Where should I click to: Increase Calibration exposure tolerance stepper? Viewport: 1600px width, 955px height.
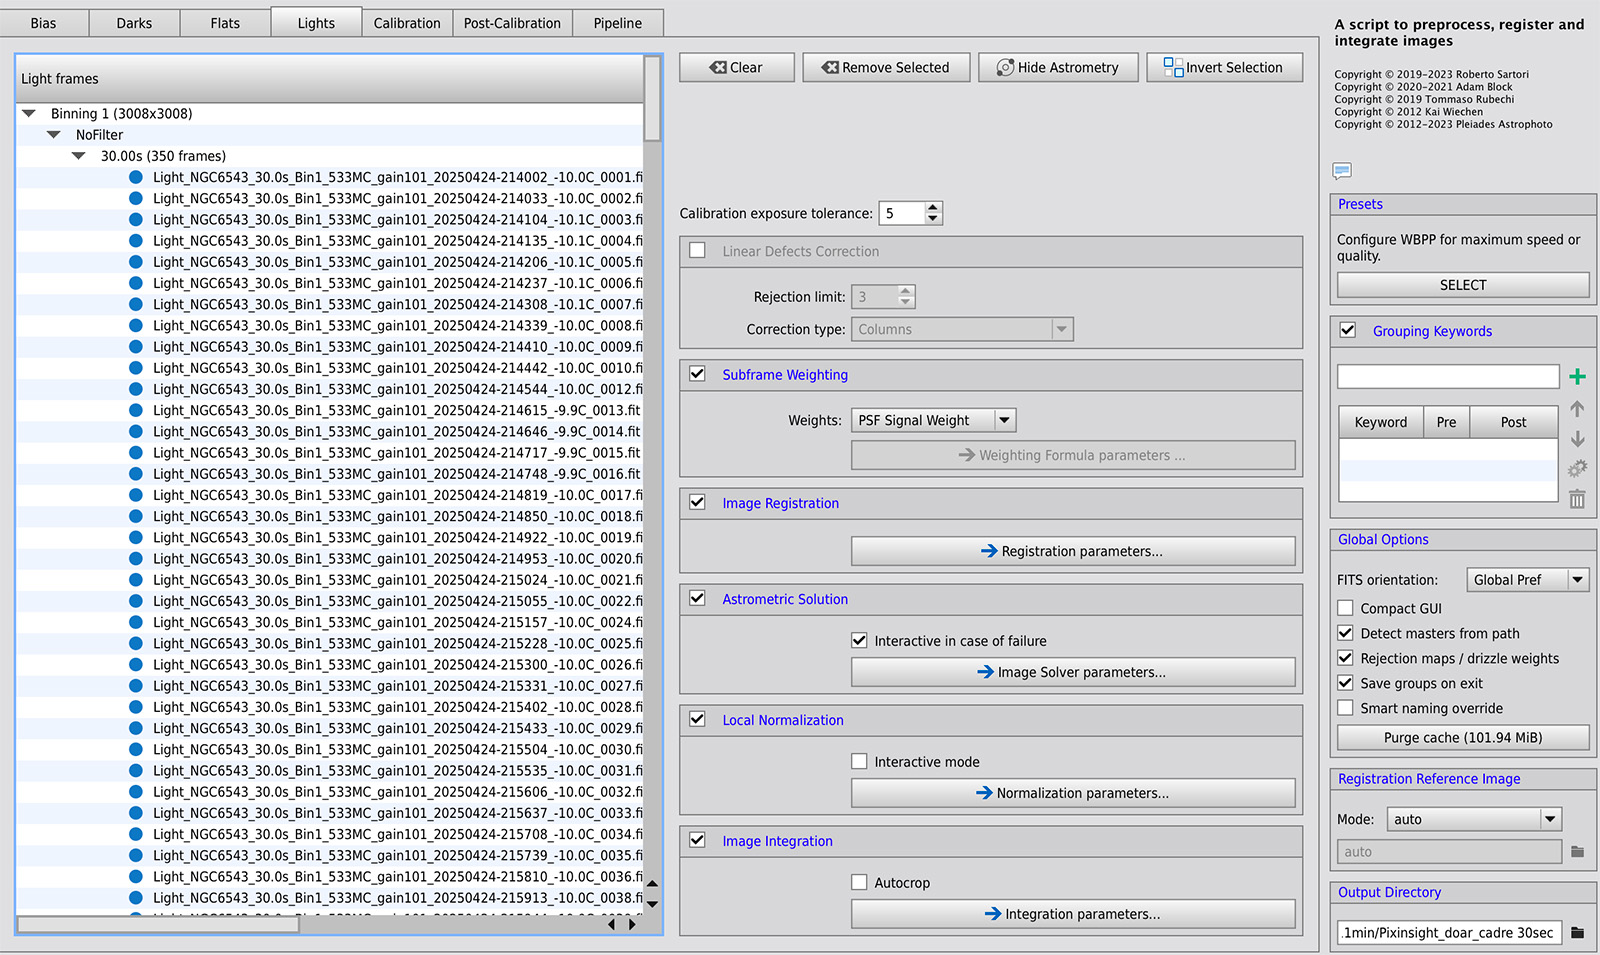pos(933,207)
